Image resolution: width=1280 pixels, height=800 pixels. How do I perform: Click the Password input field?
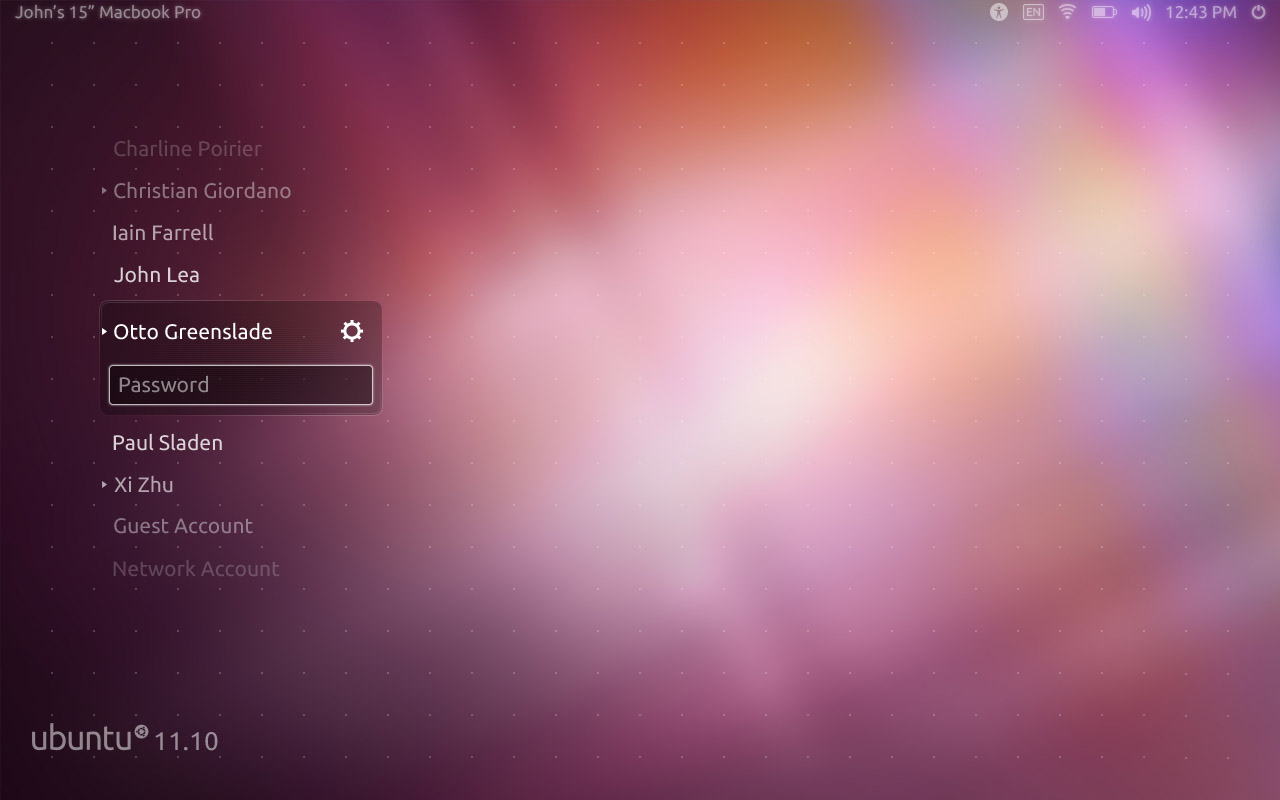tap(240, 384)
